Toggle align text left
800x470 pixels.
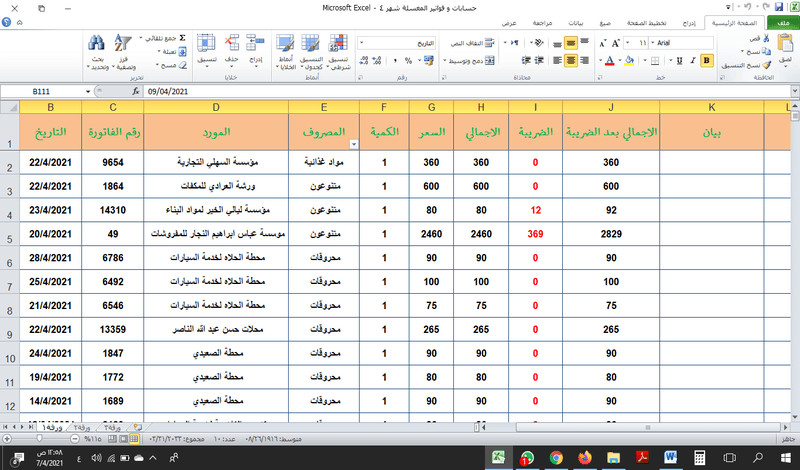558,60
